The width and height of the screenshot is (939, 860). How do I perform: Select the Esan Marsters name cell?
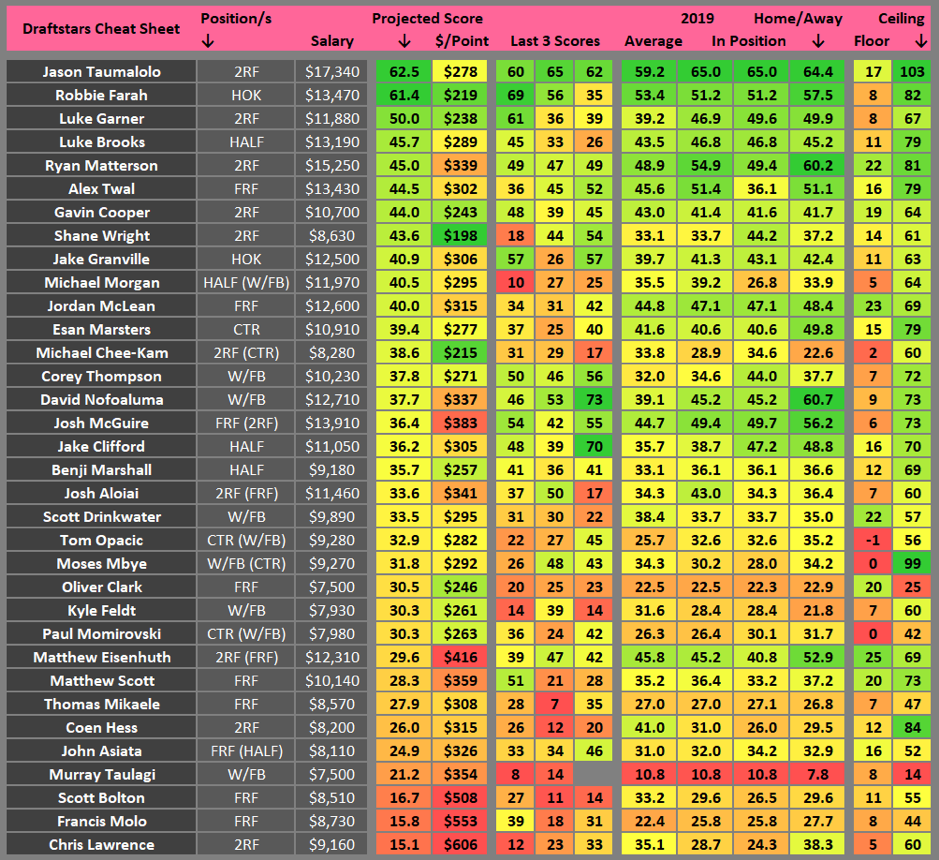(x=101, y=329)
